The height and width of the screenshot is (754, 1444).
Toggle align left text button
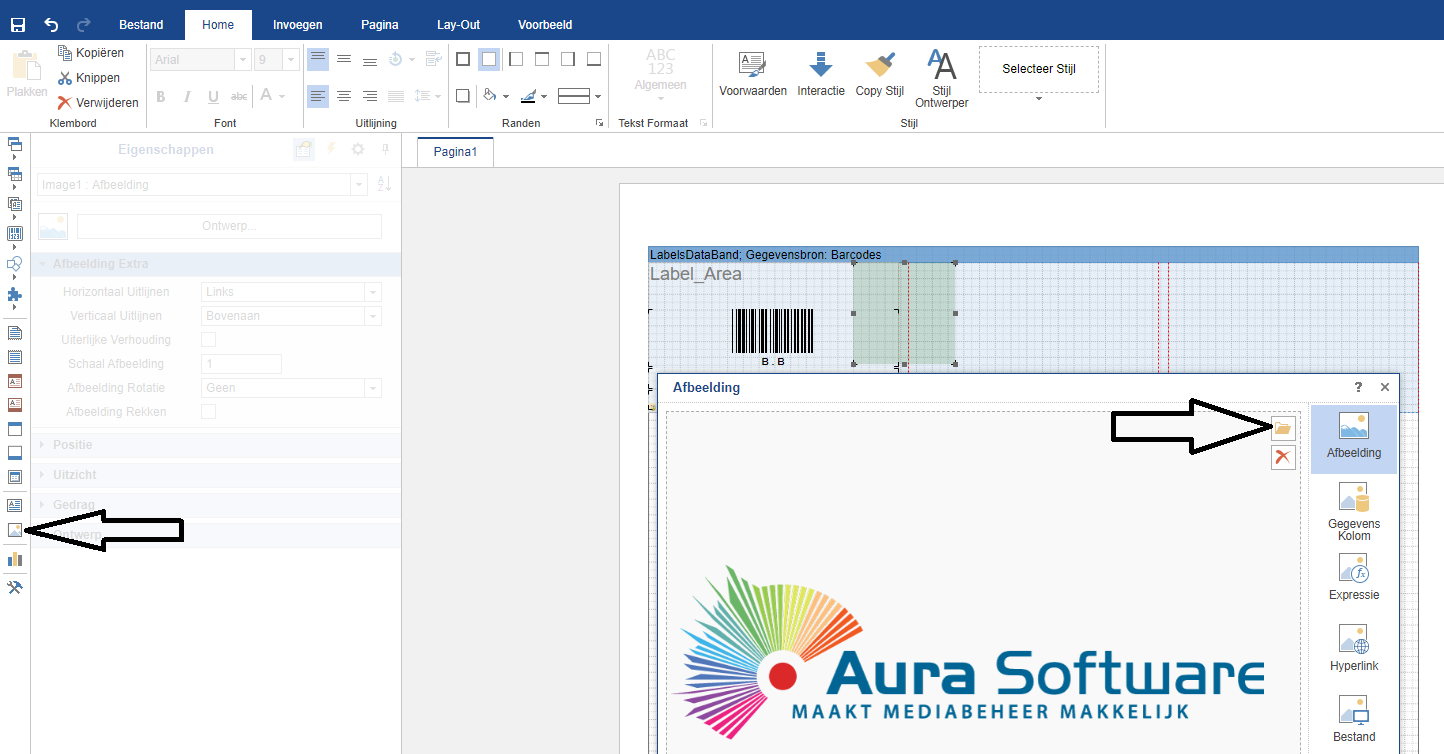[317, 96]
